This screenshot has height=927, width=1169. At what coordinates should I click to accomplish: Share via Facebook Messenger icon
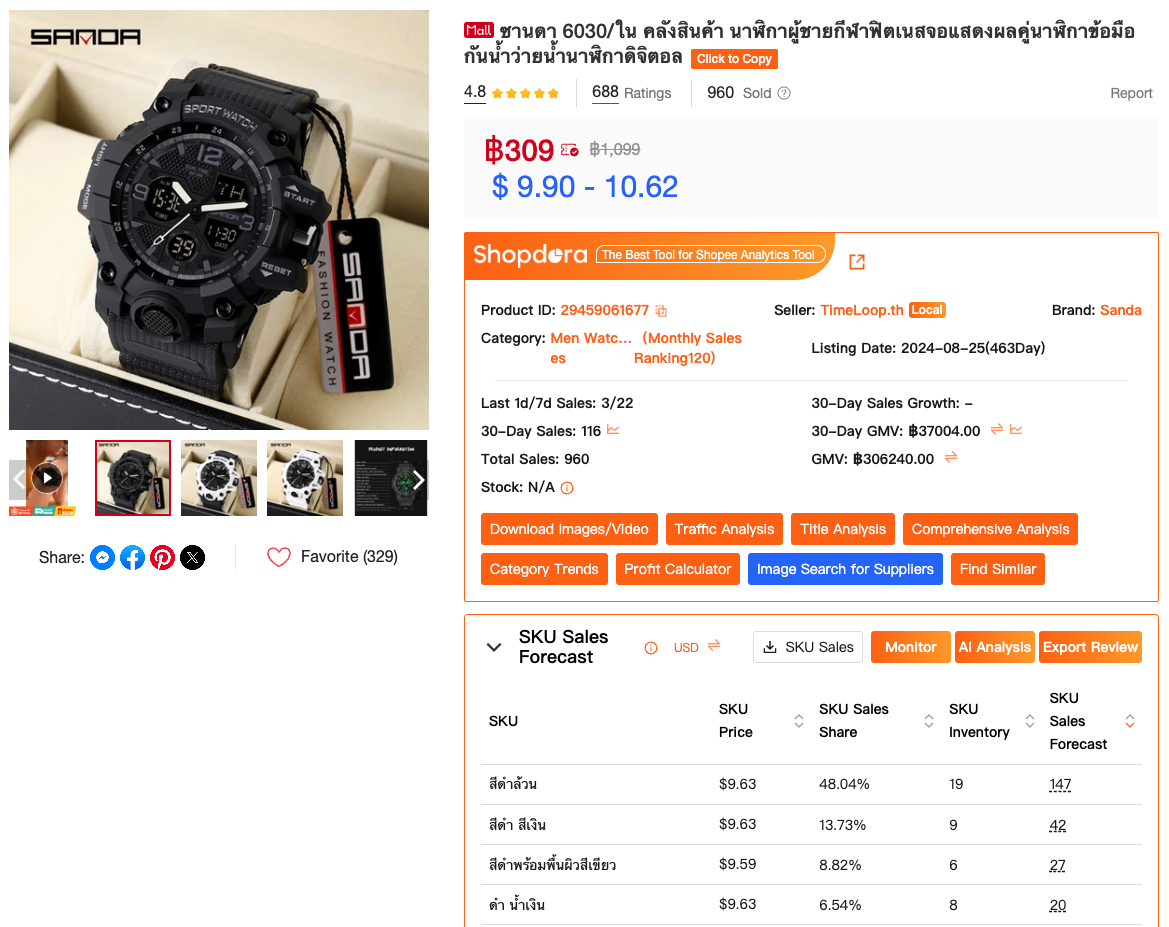click(x=102, y=558)
